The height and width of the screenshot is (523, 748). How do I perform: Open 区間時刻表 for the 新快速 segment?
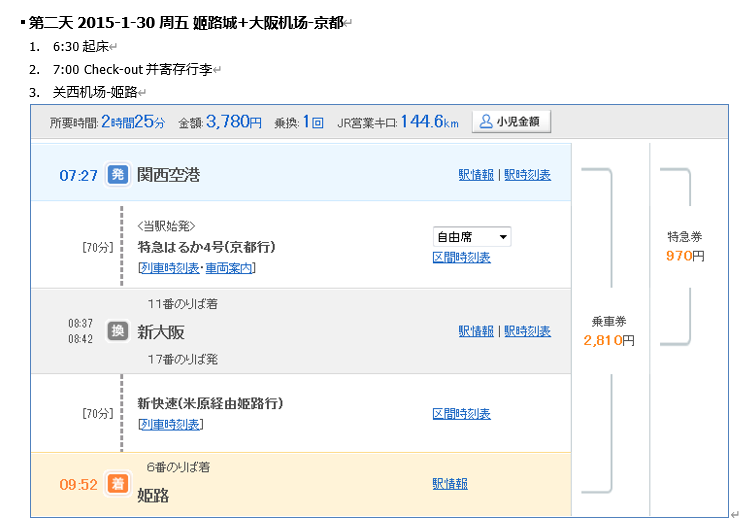[x=461, y=414]
